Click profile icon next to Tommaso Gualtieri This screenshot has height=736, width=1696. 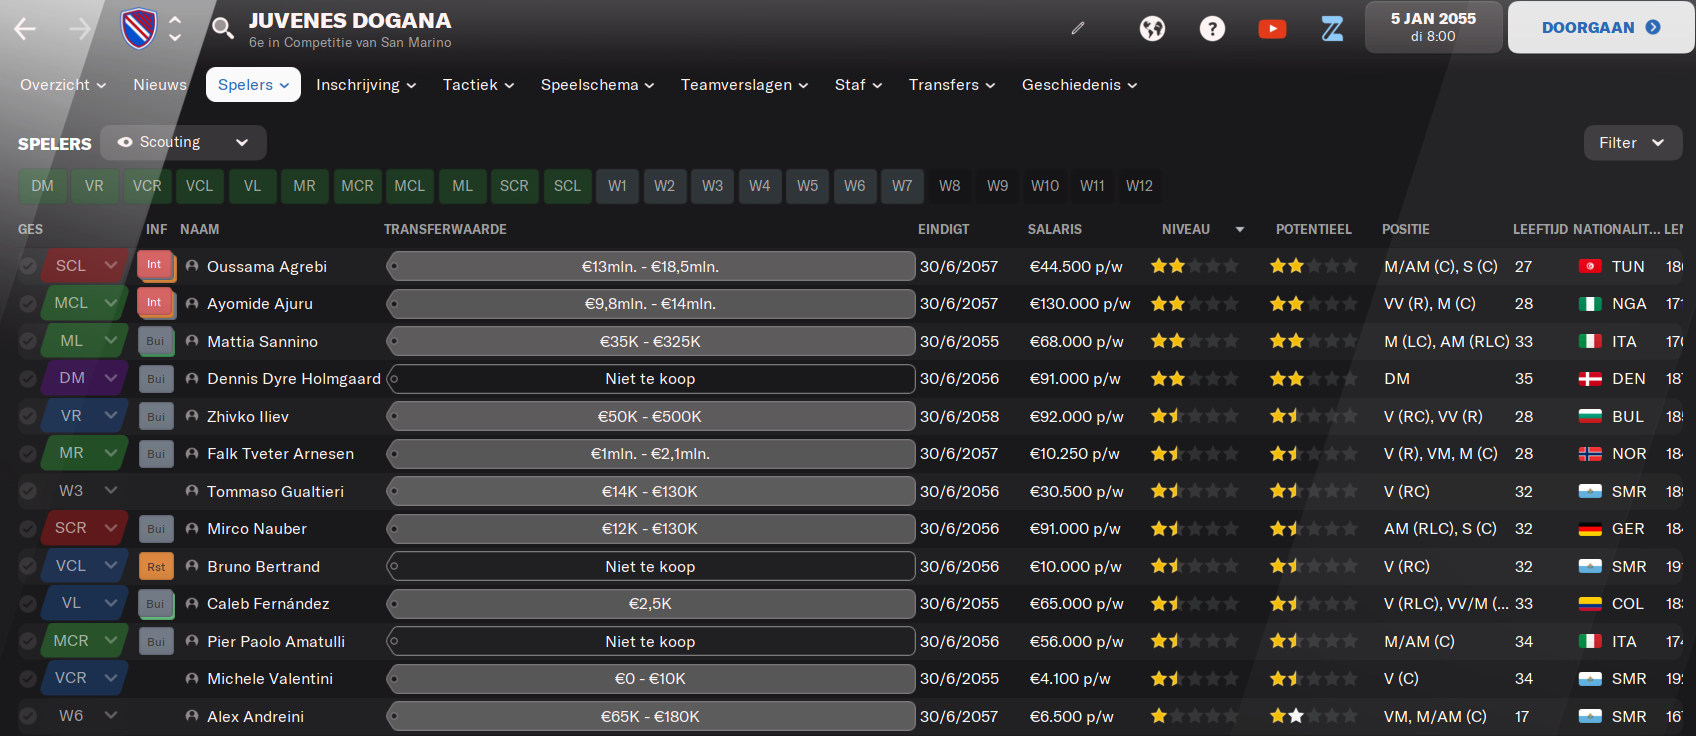(192, 491)
